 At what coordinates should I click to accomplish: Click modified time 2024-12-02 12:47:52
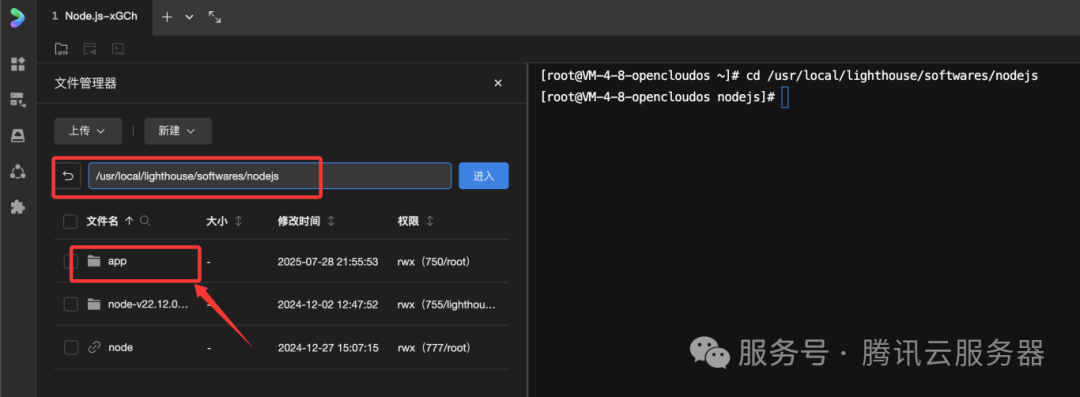pos(328,304)
